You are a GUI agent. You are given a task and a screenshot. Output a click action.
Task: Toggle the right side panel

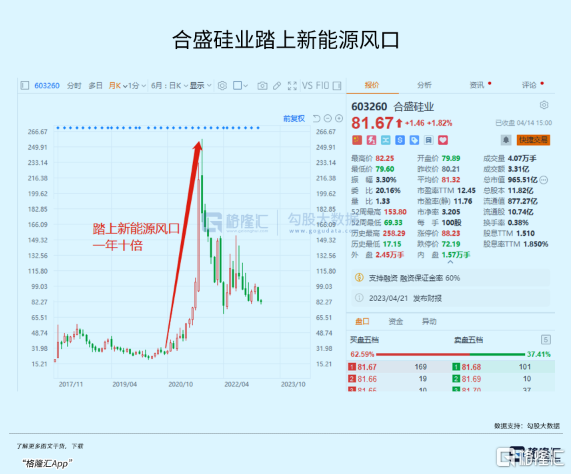[x=337, y=86]
